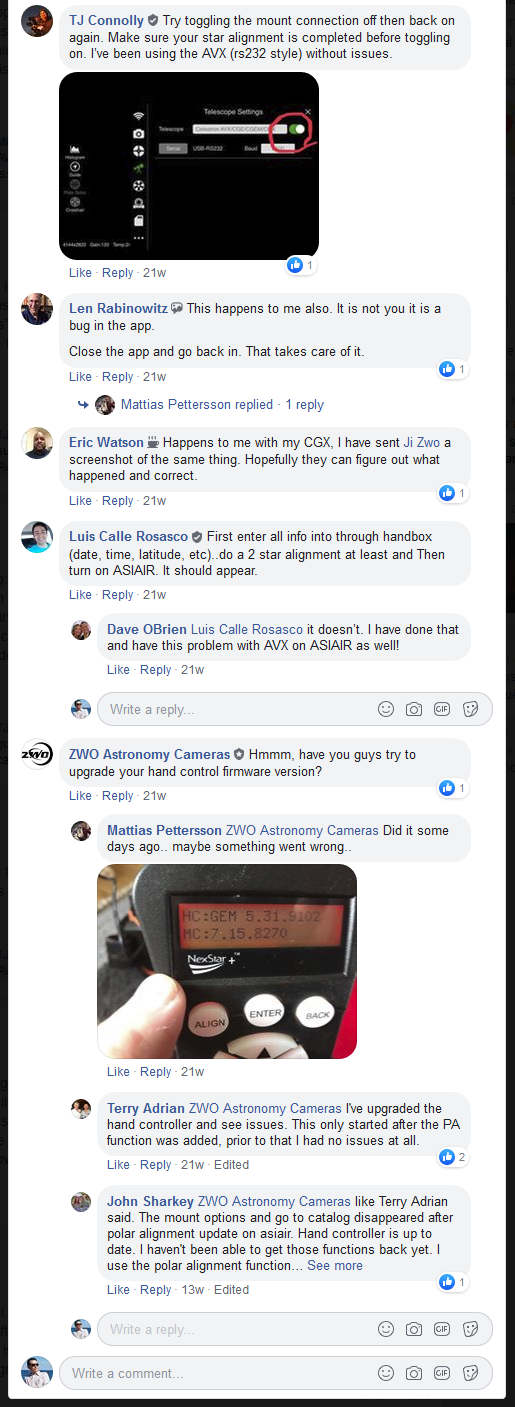View like reaction on TJ Connolly's comment
Viewport: 515px width, 1407px height.
coord(301,265)
